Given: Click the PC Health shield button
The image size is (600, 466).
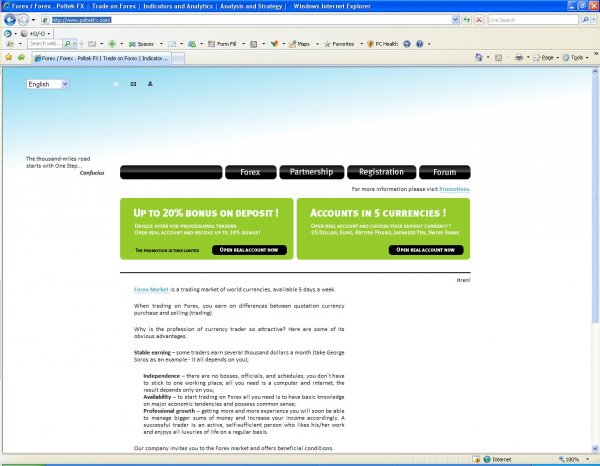Looking at the screenshot, I should pos(383,44).
